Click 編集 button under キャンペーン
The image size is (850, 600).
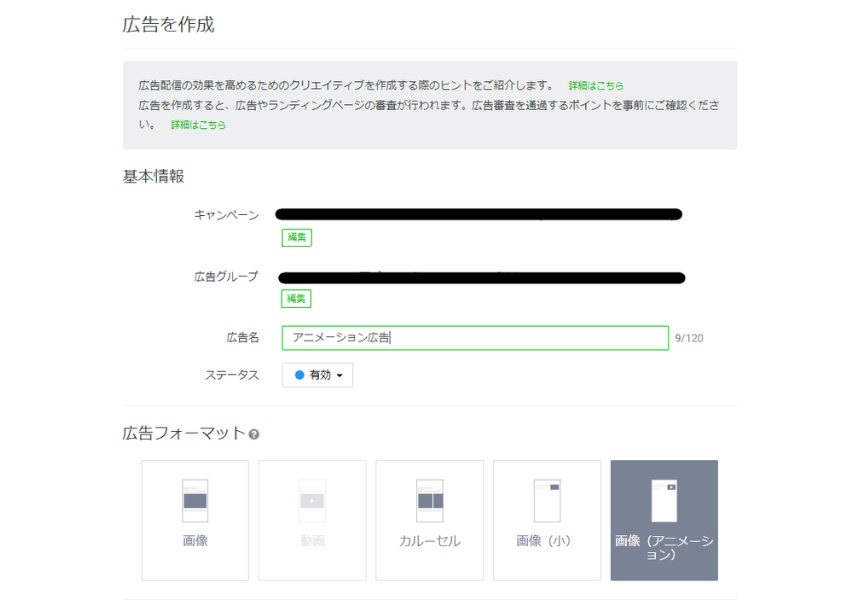(x=297, y=237)
